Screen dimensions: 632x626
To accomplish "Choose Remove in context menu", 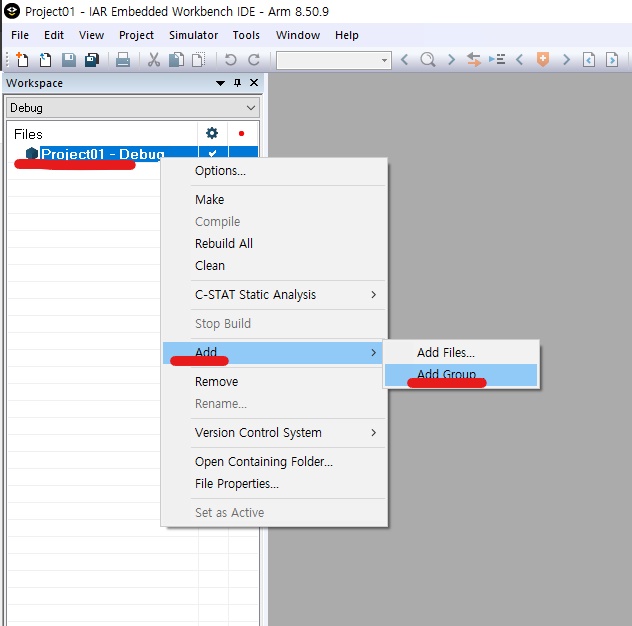I will (x=274, y=381).
